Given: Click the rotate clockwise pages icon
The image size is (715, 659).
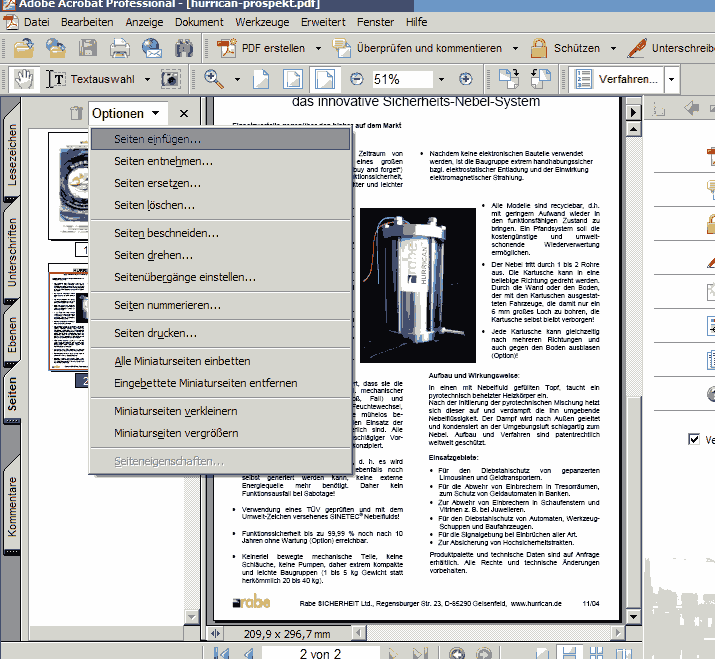Looking at the screenshot, I should tap(508, 78).
